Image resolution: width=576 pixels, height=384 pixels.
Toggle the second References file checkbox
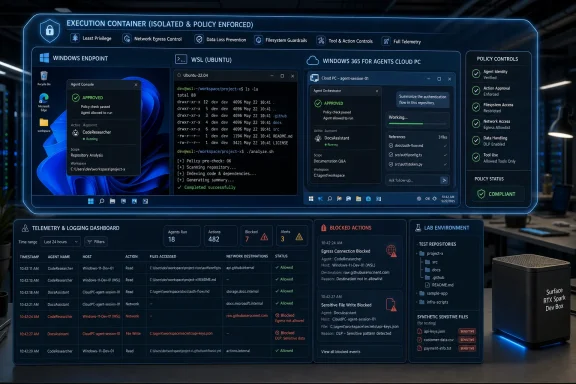click(x=391, y=155)
